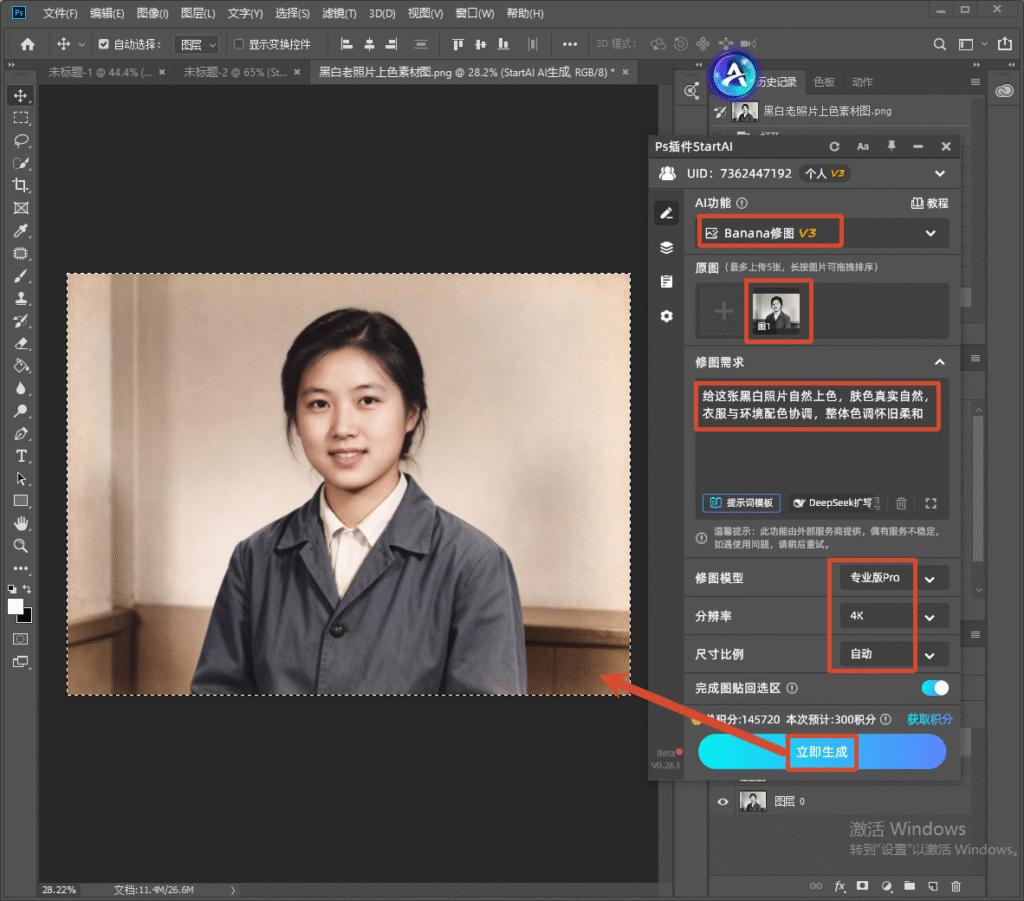Click the uploaded 图1 source thumbnail
Image resolution: width=1024 pixels, height=901 pixels.
pyautogui.click(x=776, y=311)
